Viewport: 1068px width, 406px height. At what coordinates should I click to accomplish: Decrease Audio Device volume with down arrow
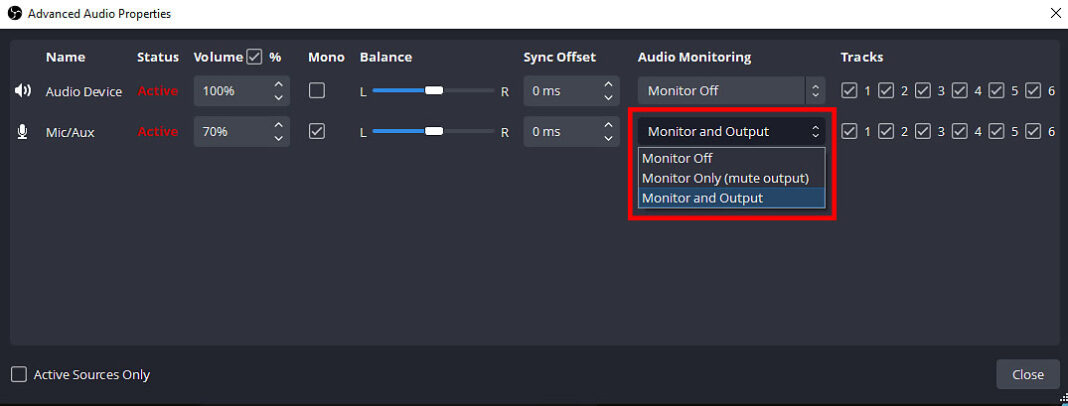[278, 97]
